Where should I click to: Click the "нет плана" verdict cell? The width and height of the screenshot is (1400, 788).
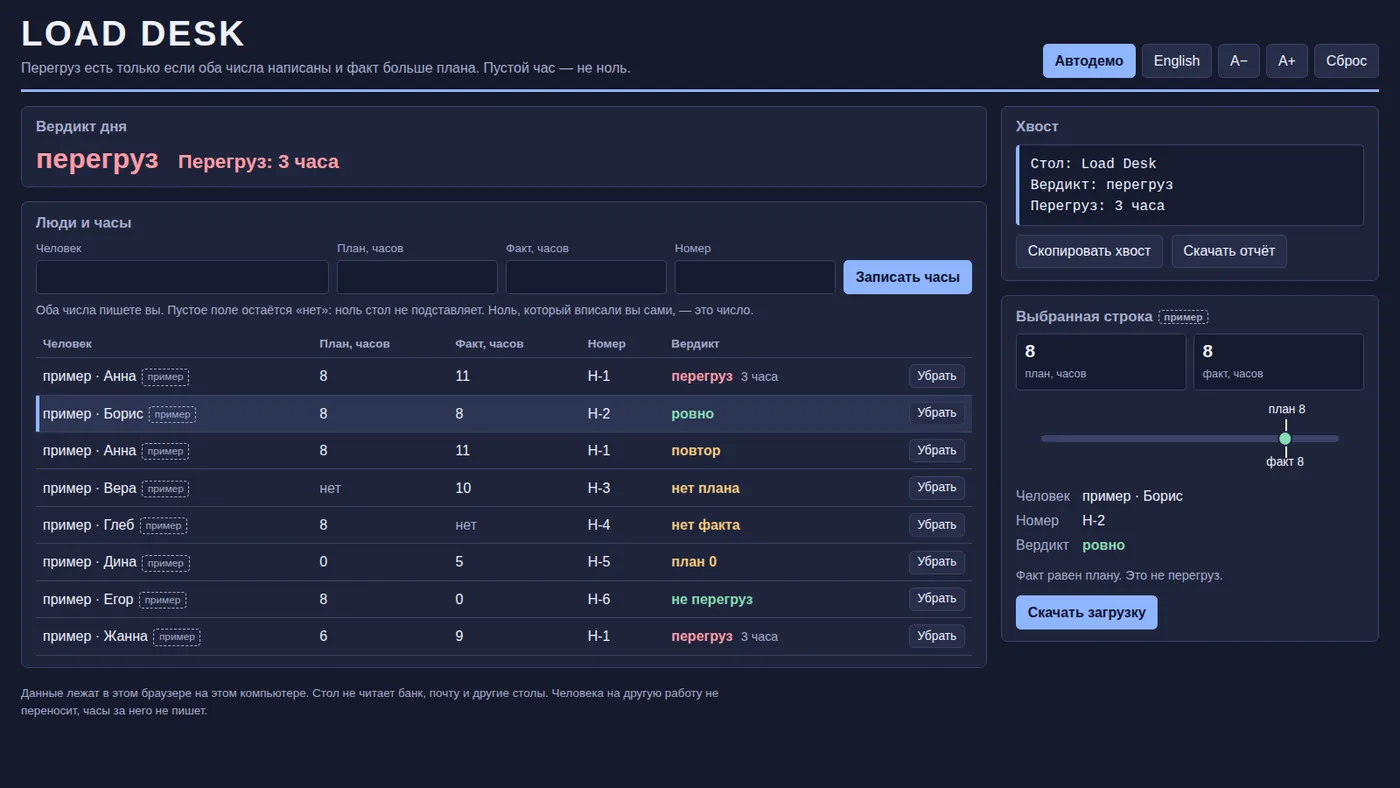pyautogui.click(x=705, y=488)
